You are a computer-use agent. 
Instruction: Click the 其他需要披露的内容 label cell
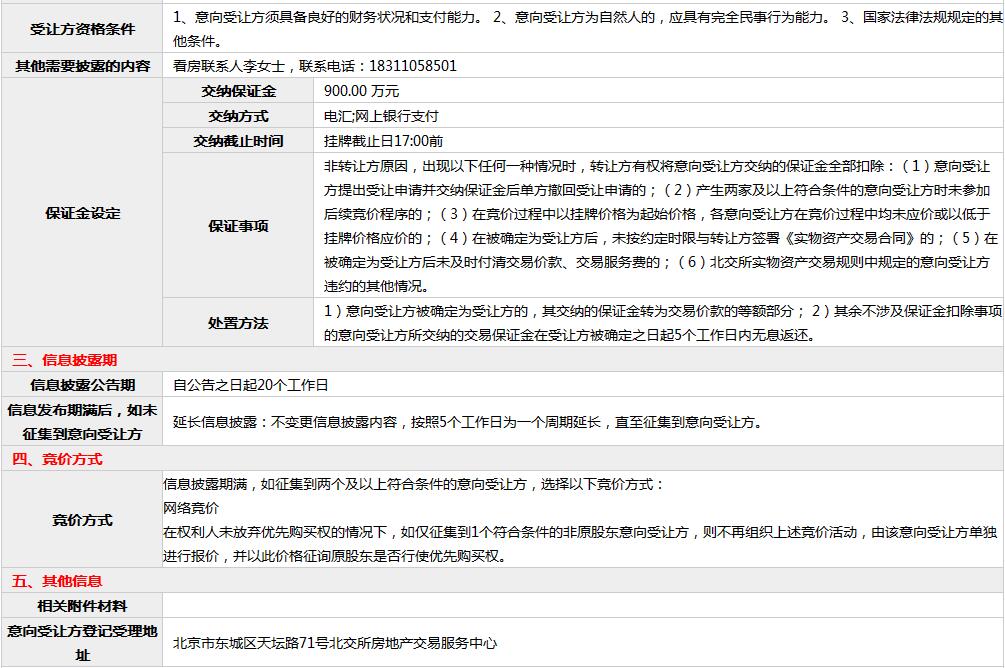click(x=82, y=66)
